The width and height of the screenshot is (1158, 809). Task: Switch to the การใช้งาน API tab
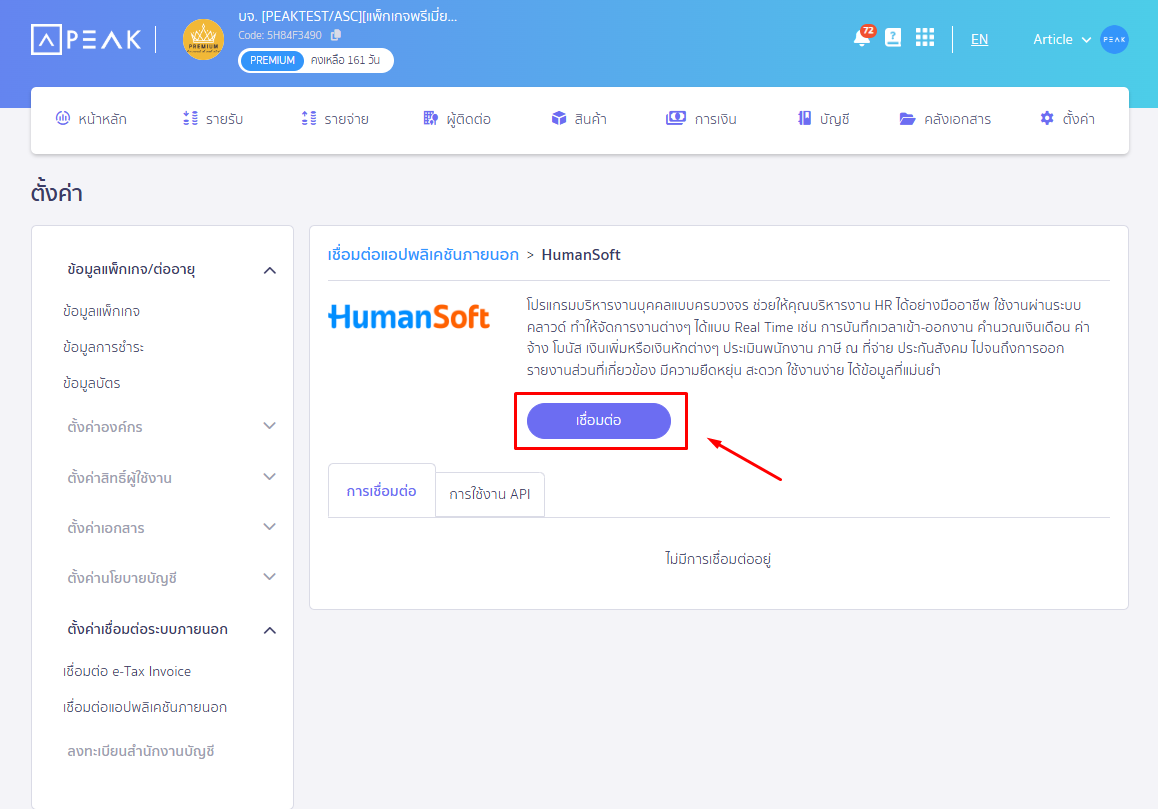(489, 493)
